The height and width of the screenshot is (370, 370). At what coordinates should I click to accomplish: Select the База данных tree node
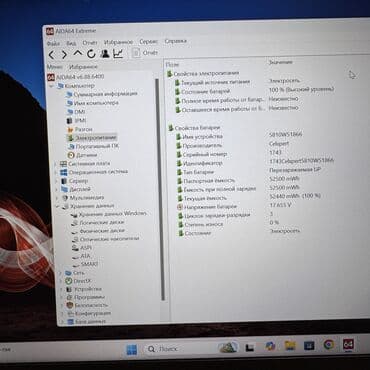click(x=86, y=322)
